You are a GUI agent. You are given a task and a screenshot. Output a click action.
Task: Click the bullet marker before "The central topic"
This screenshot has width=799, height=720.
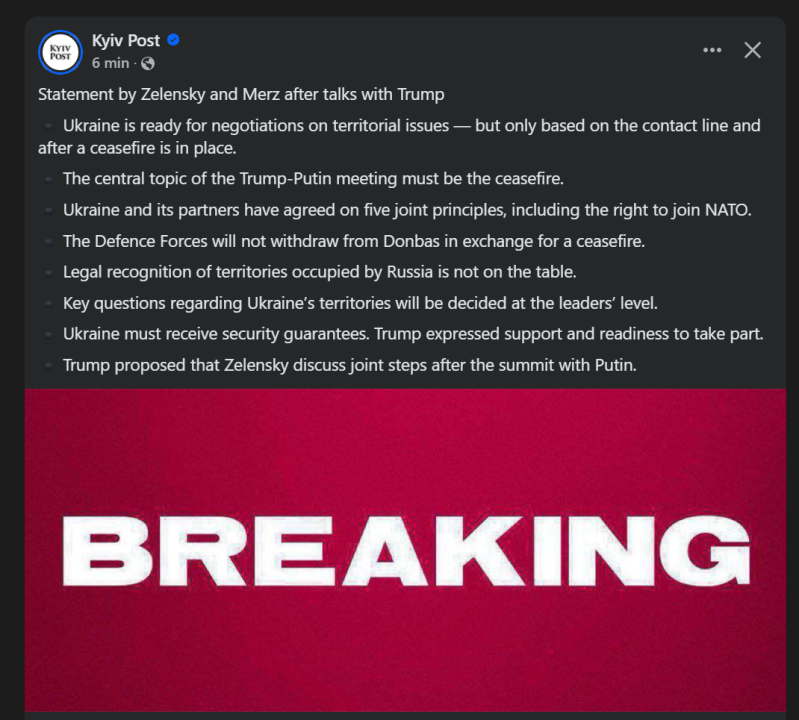[x=47, y=180]
